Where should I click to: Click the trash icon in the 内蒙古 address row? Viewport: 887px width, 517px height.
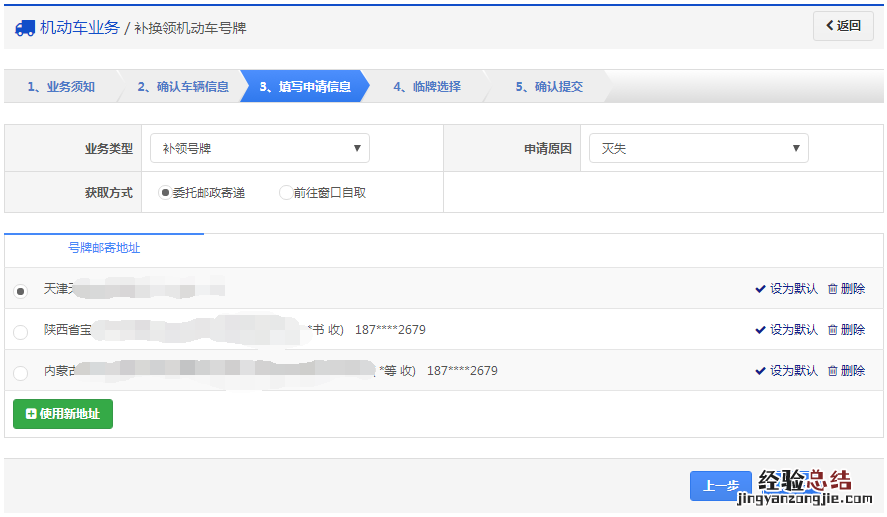pos(833,371)
